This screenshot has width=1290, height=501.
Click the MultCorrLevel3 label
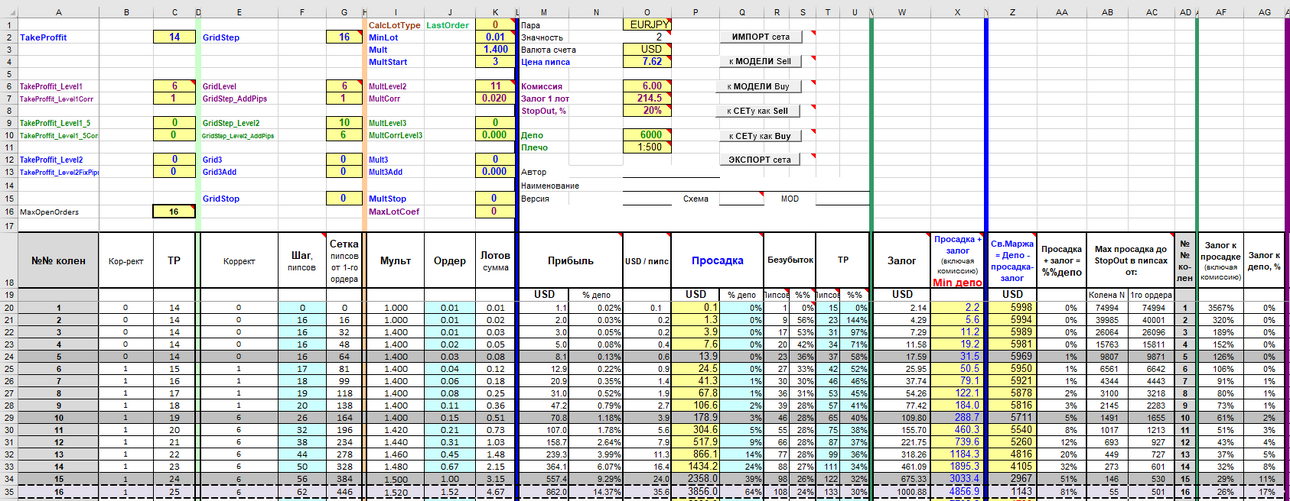(x=396, y=136)
